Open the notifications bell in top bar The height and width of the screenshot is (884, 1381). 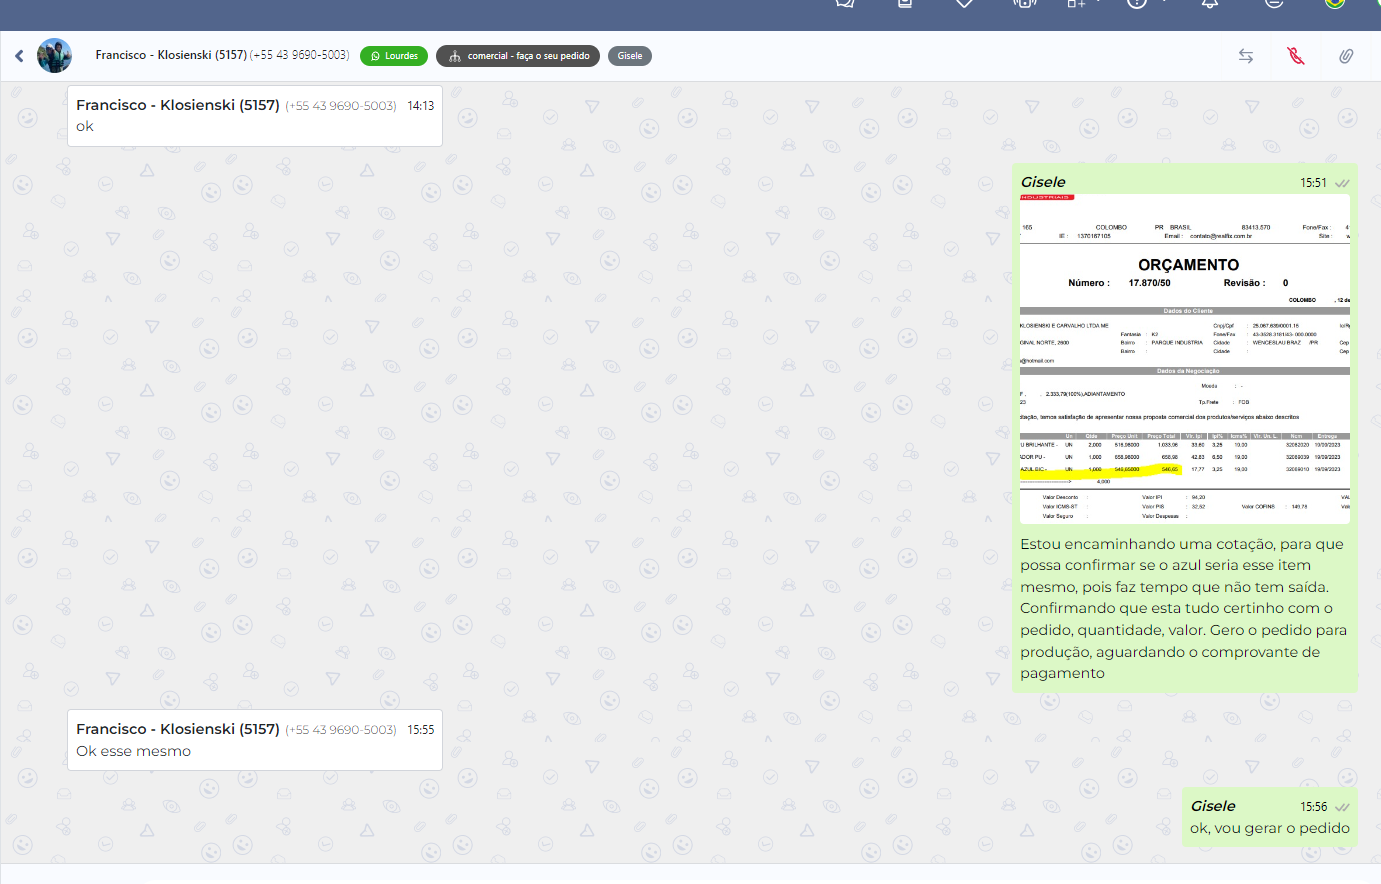[x=1210, y=4]
